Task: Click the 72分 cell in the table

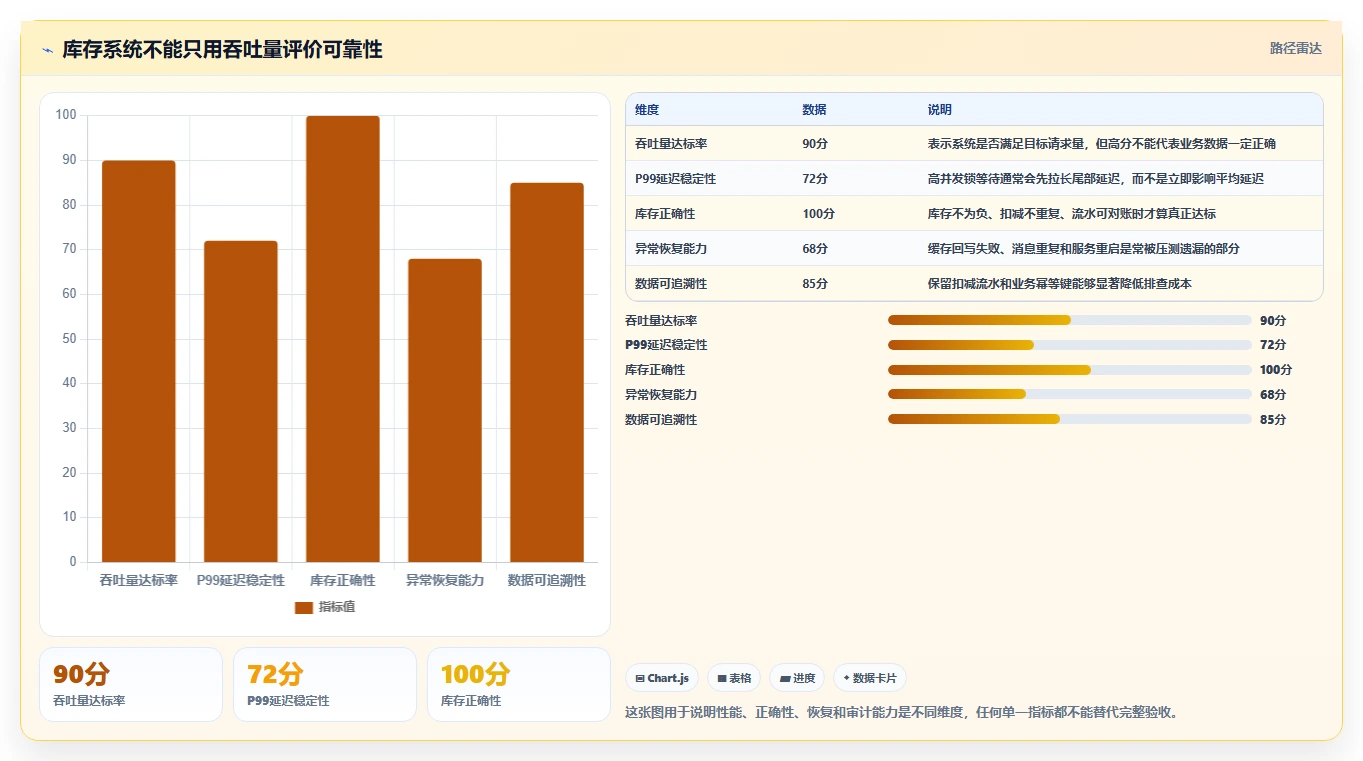Action: (815, 179)
